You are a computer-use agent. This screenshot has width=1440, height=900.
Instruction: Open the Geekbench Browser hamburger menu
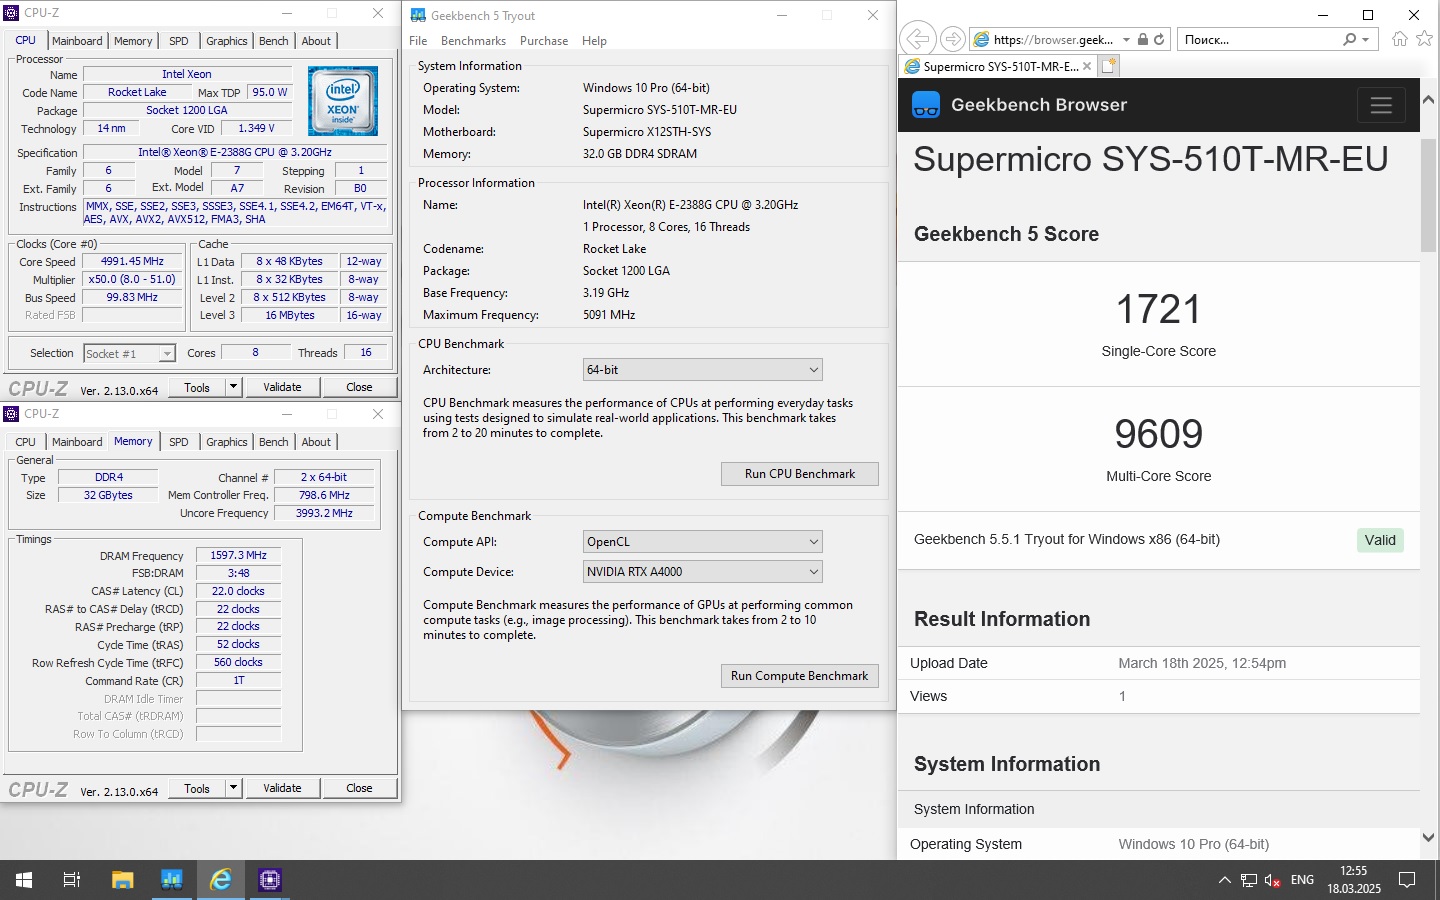click(1381, 105)
